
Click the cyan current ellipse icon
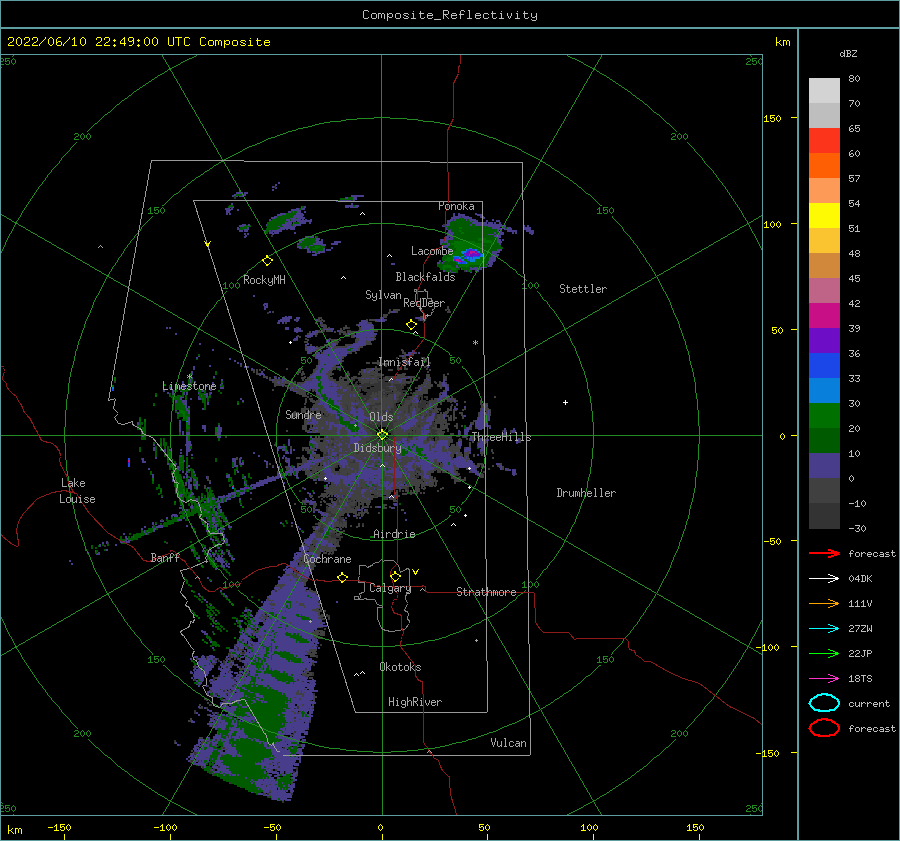coord(824,703)
